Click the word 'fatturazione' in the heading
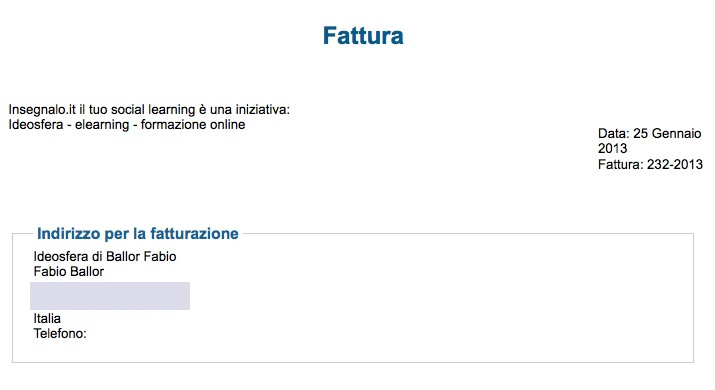715x390 pixels. coord(194,234)
